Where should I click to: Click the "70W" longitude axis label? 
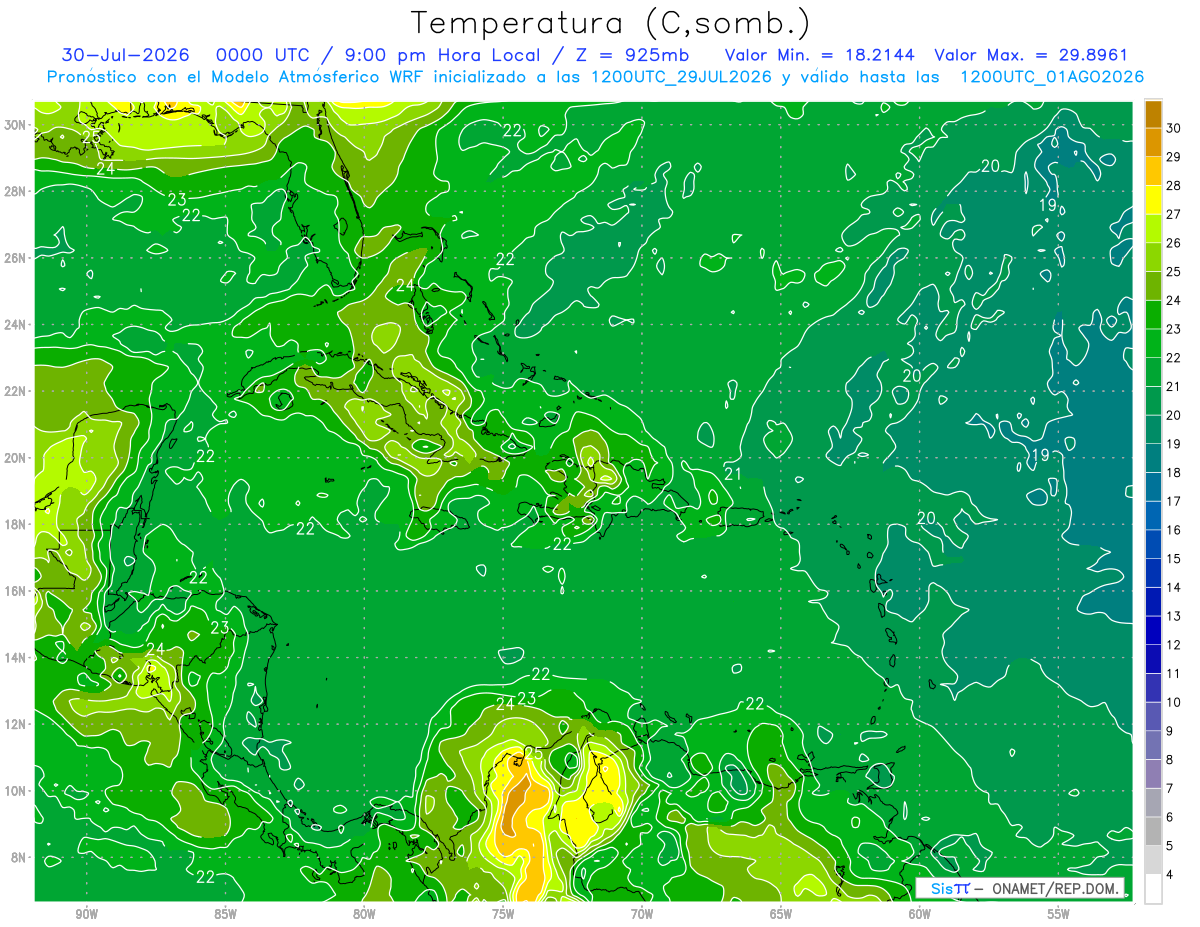(x=642, y=913)
